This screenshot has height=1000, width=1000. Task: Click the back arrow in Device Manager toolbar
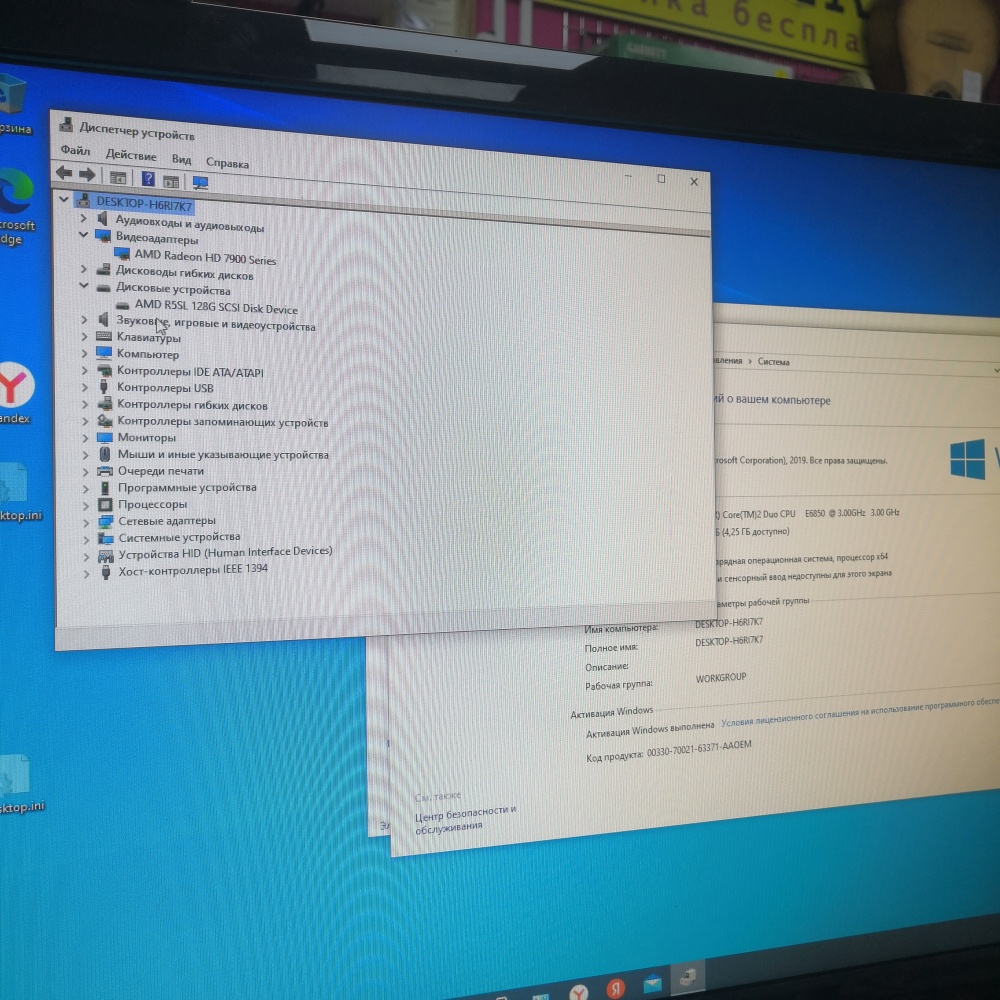tap(64, 176)
